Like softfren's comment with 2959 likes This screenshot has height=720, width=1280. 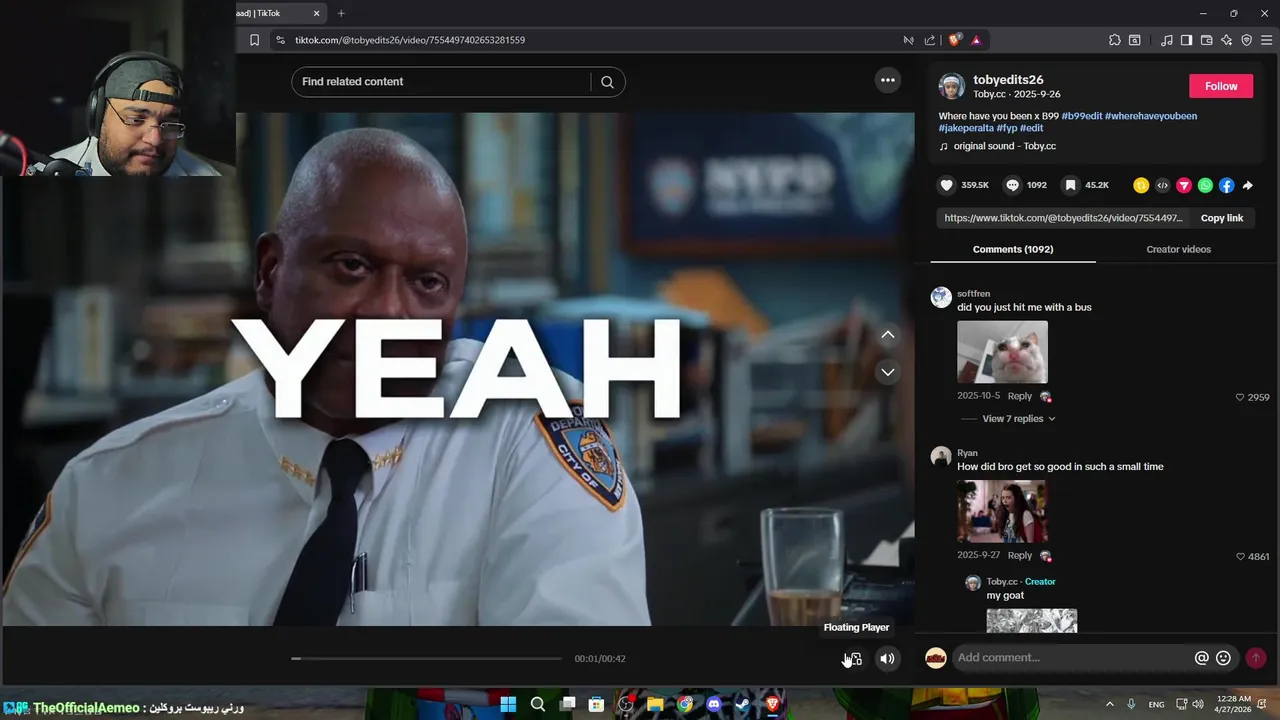[x=1240, y=397]
